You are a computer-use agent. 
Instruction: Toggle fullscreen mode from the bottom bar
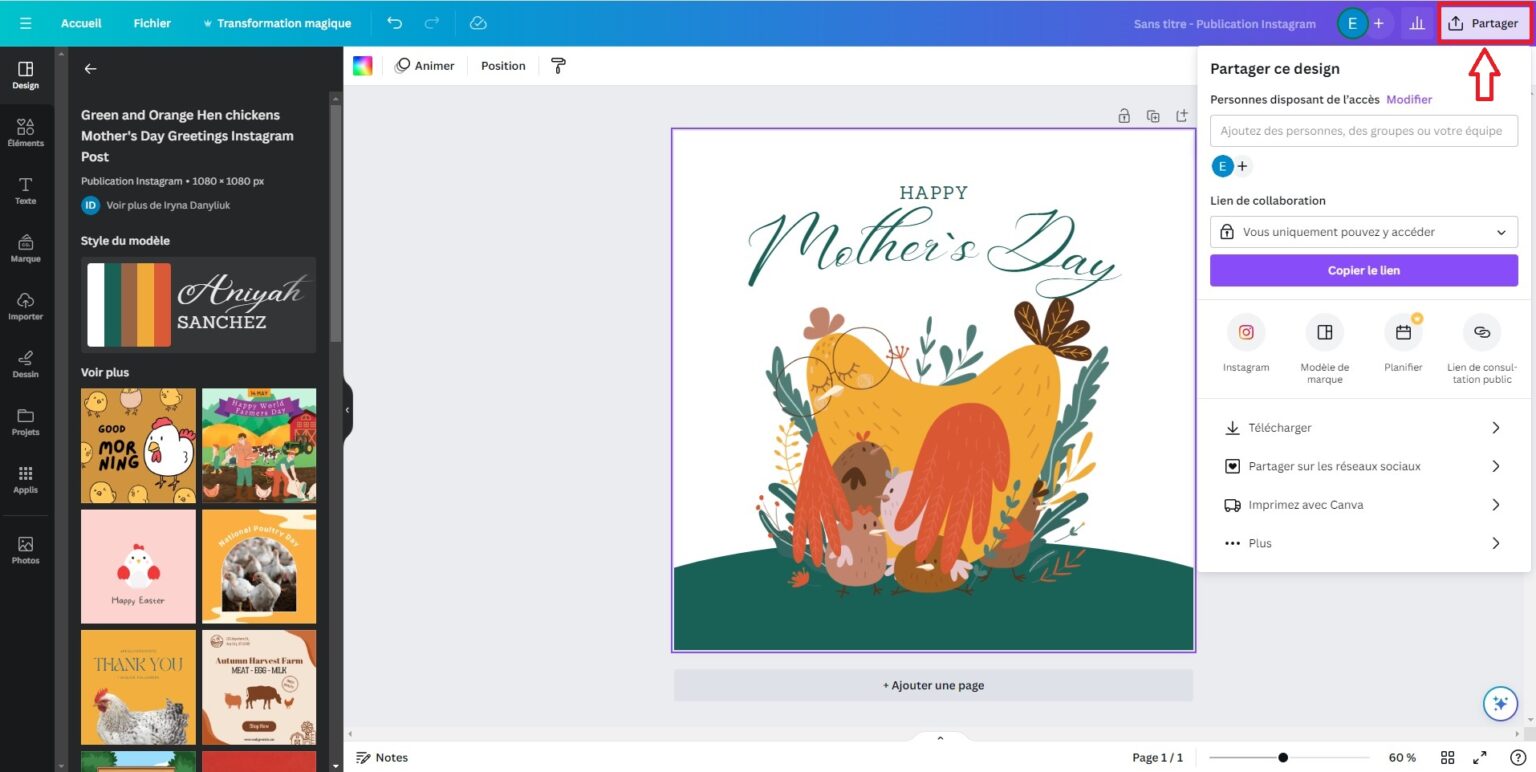click(x=1481, y=757)
